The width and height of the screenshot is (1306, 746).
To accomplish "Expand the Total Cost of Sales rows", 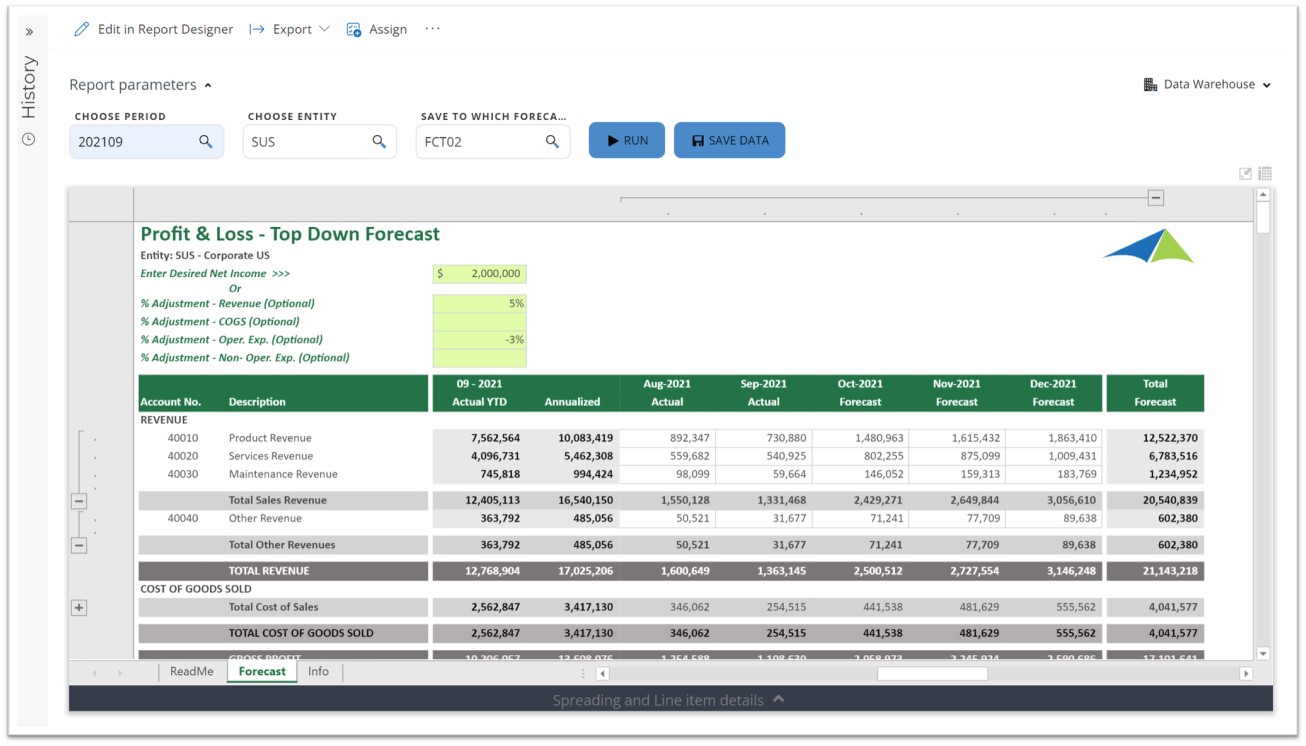I will tap(79, 607).
